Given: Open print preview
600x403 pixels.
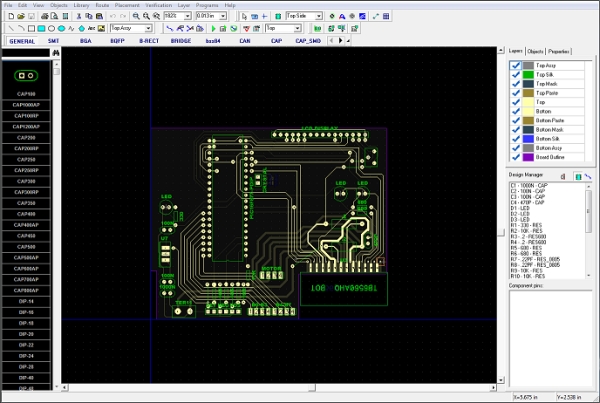Looking at the screenshot, I should point(55,16).
